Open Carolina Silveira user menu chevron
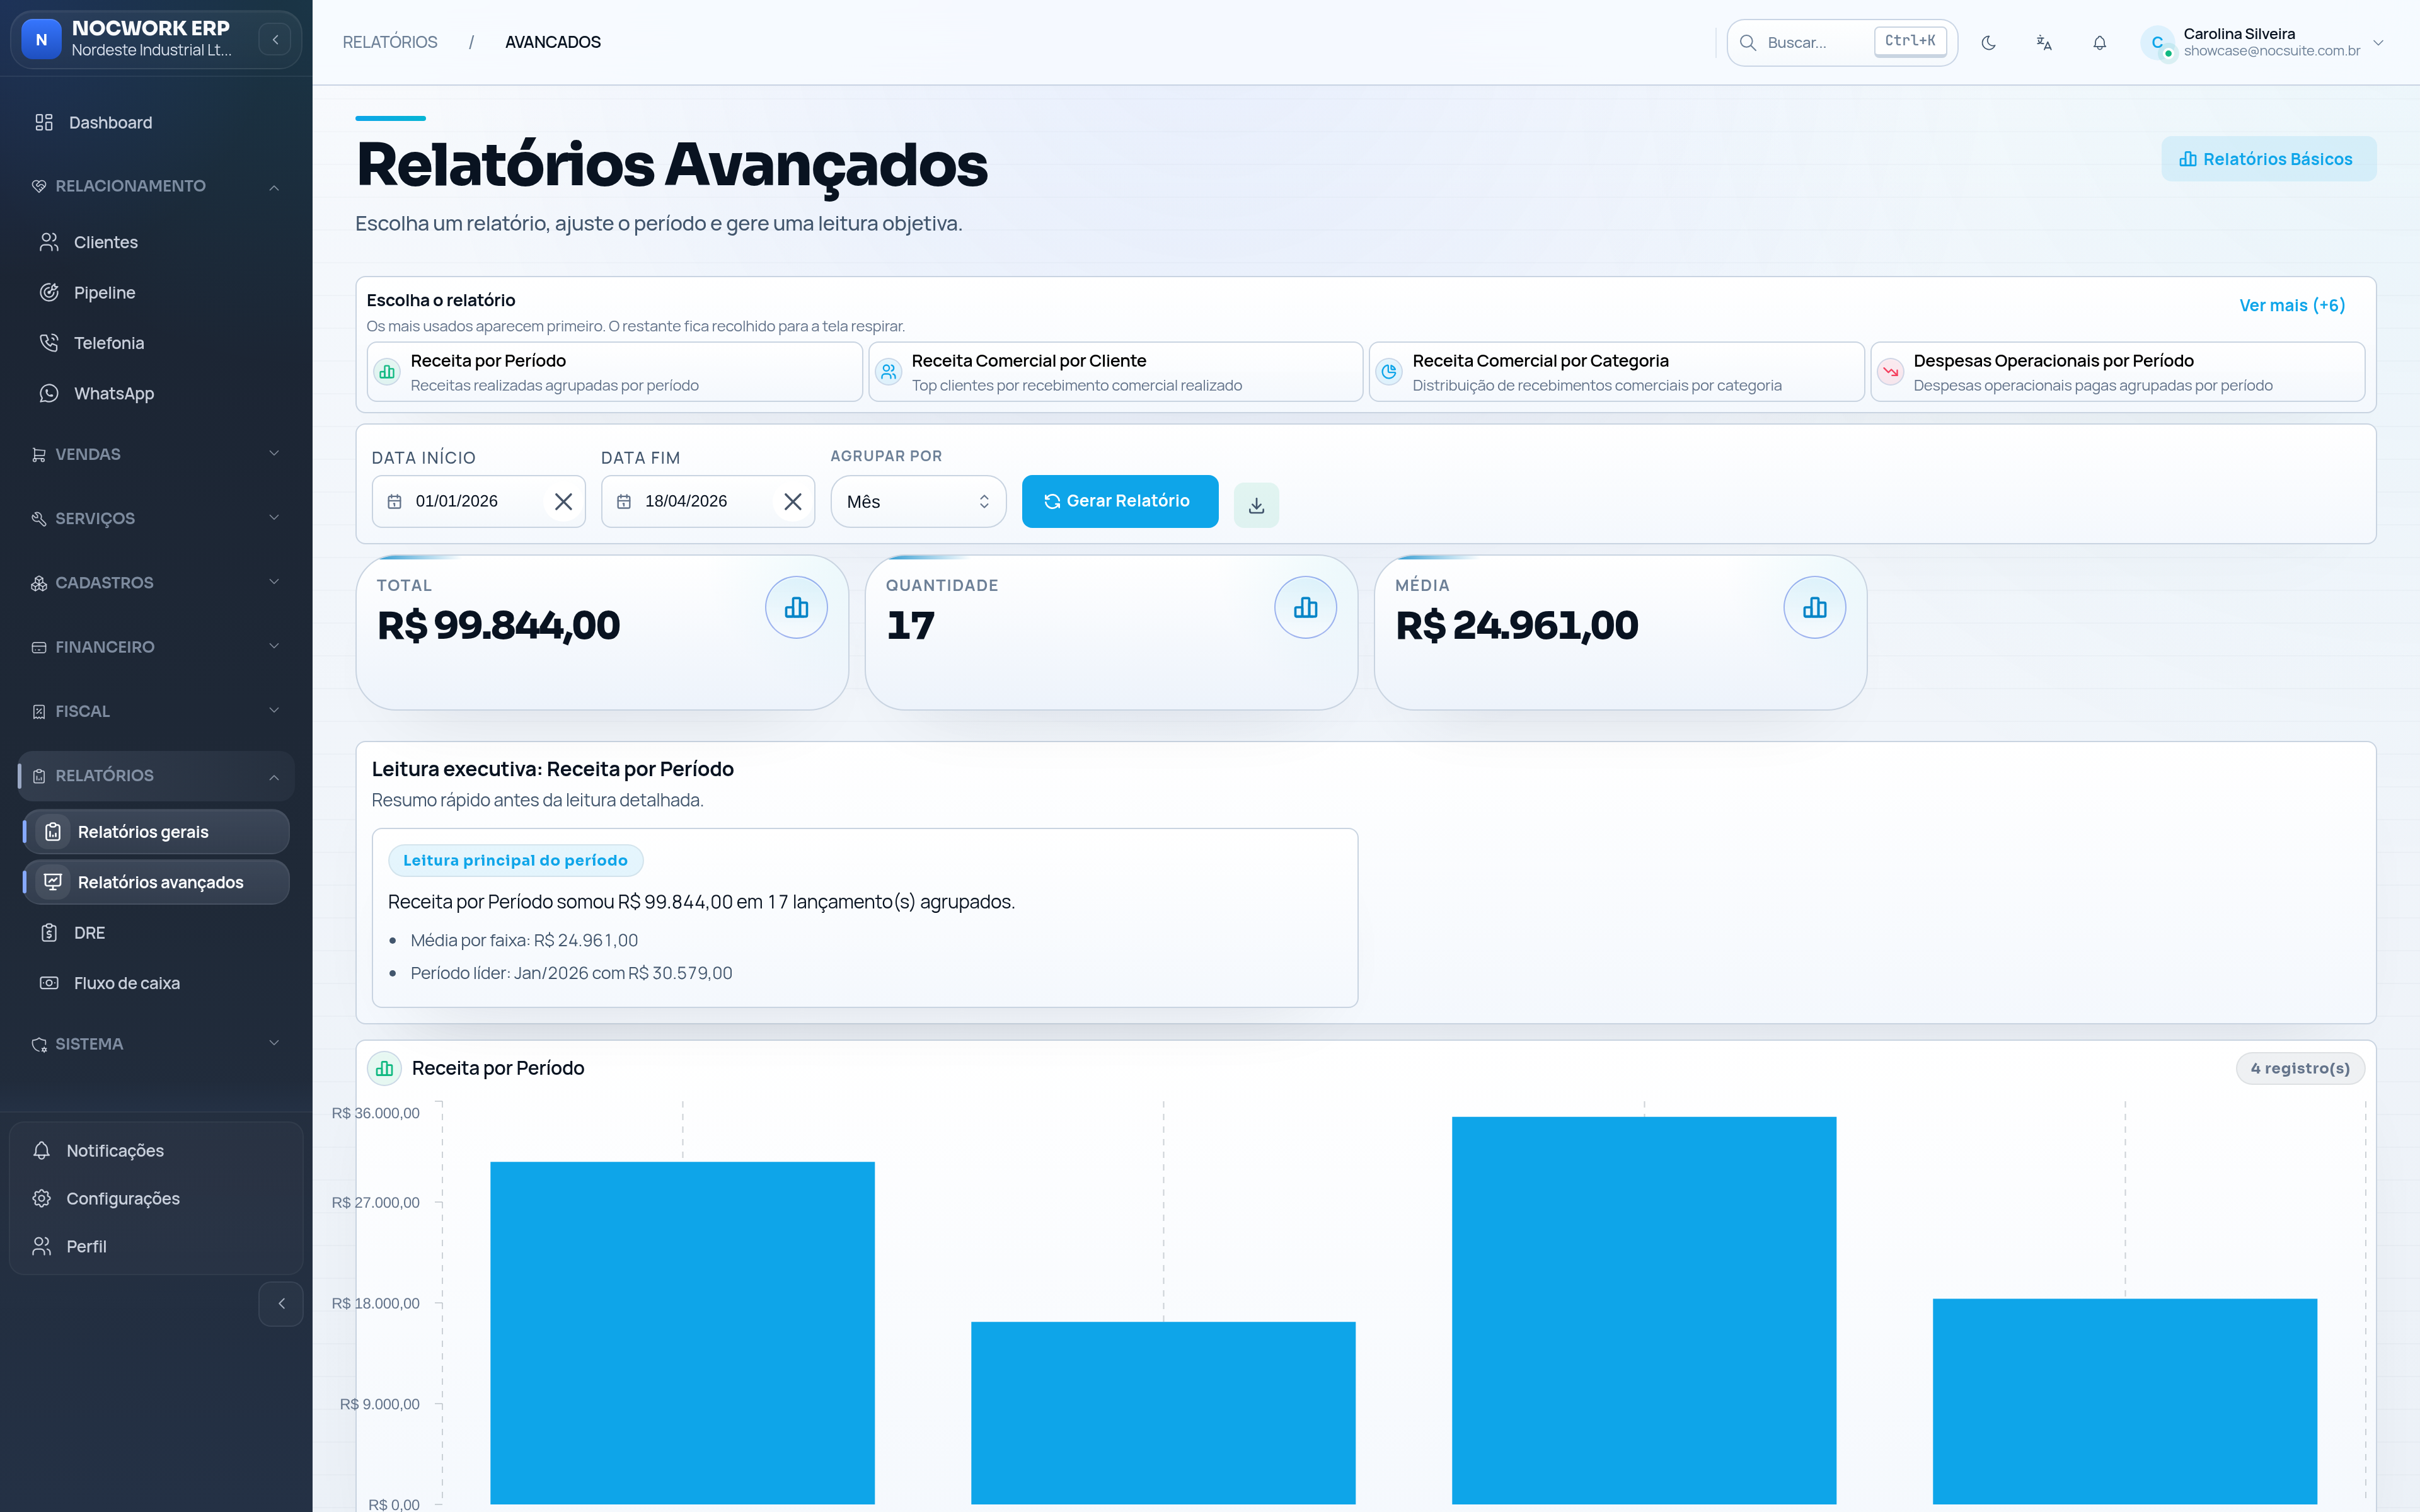Viewport: 2420px width, 1512px height. [2378, 43]
